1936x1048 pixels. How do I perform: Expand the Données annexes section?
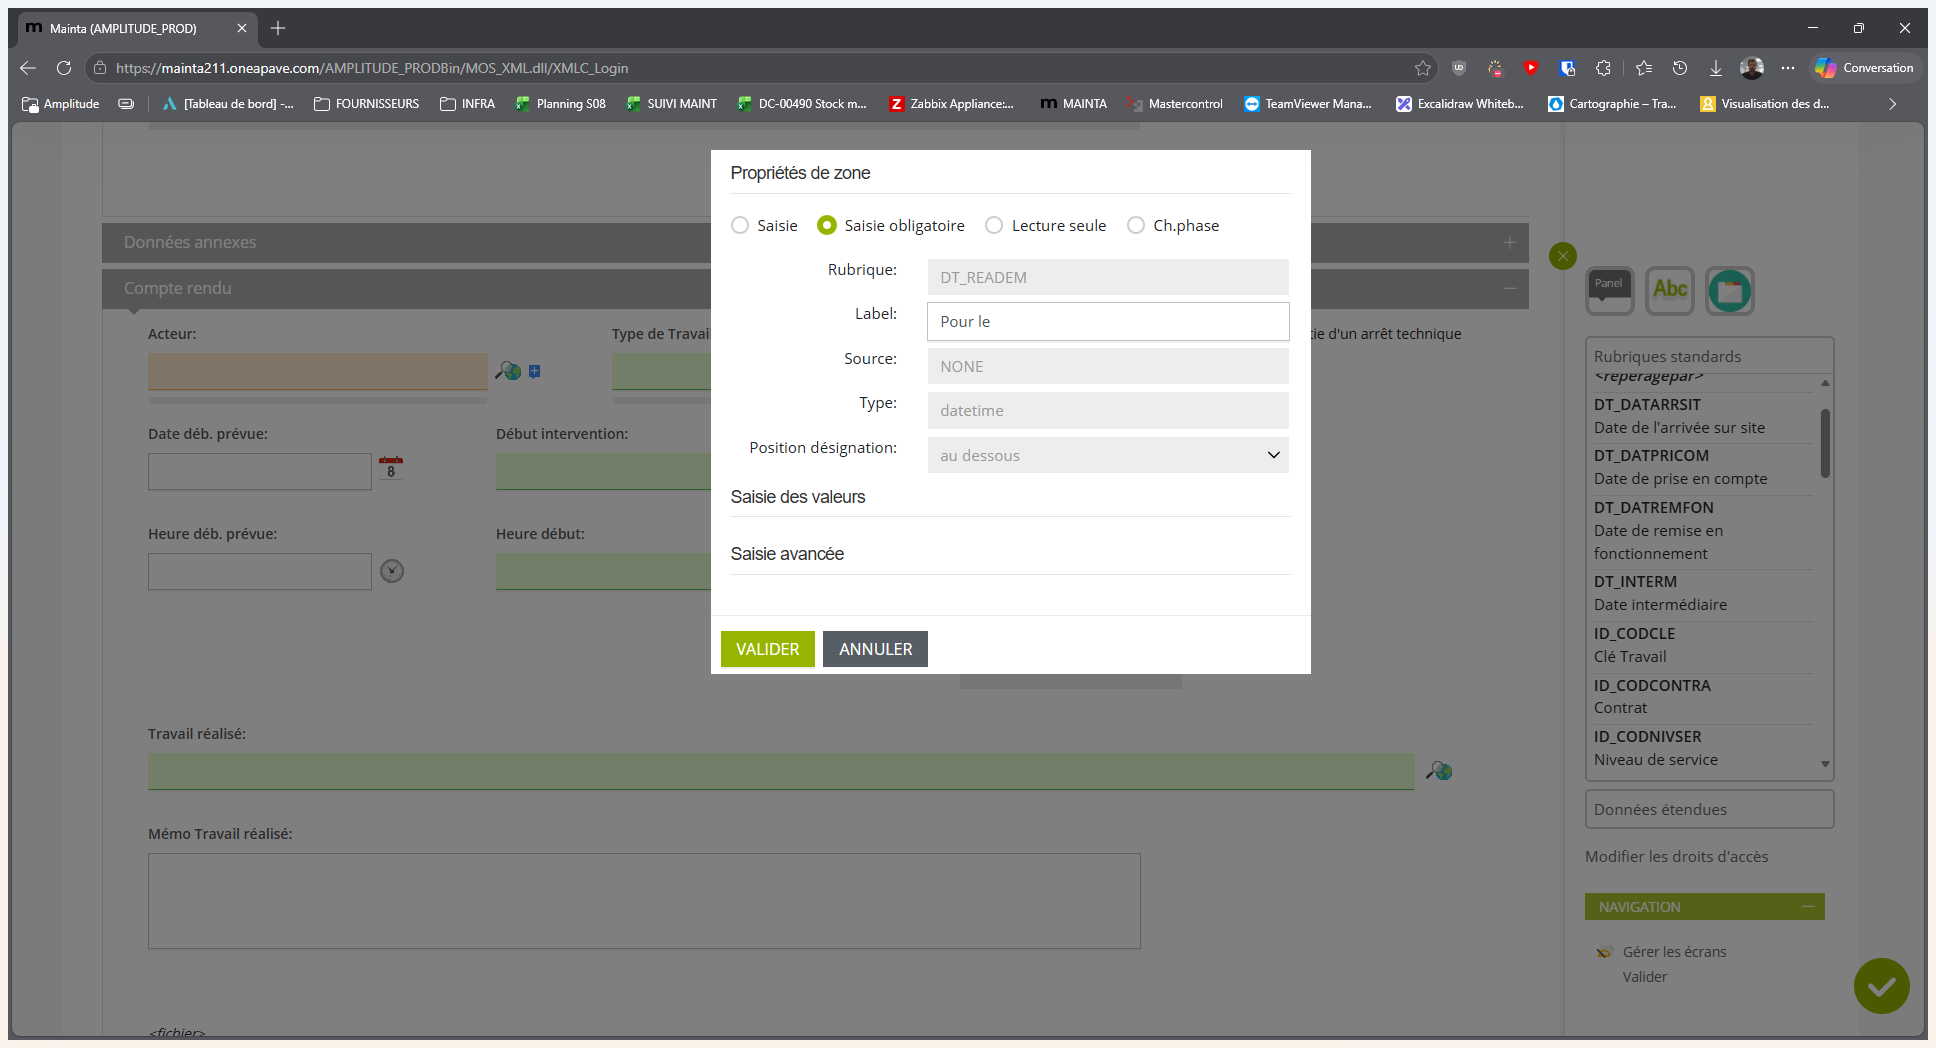click(1509, 243)
